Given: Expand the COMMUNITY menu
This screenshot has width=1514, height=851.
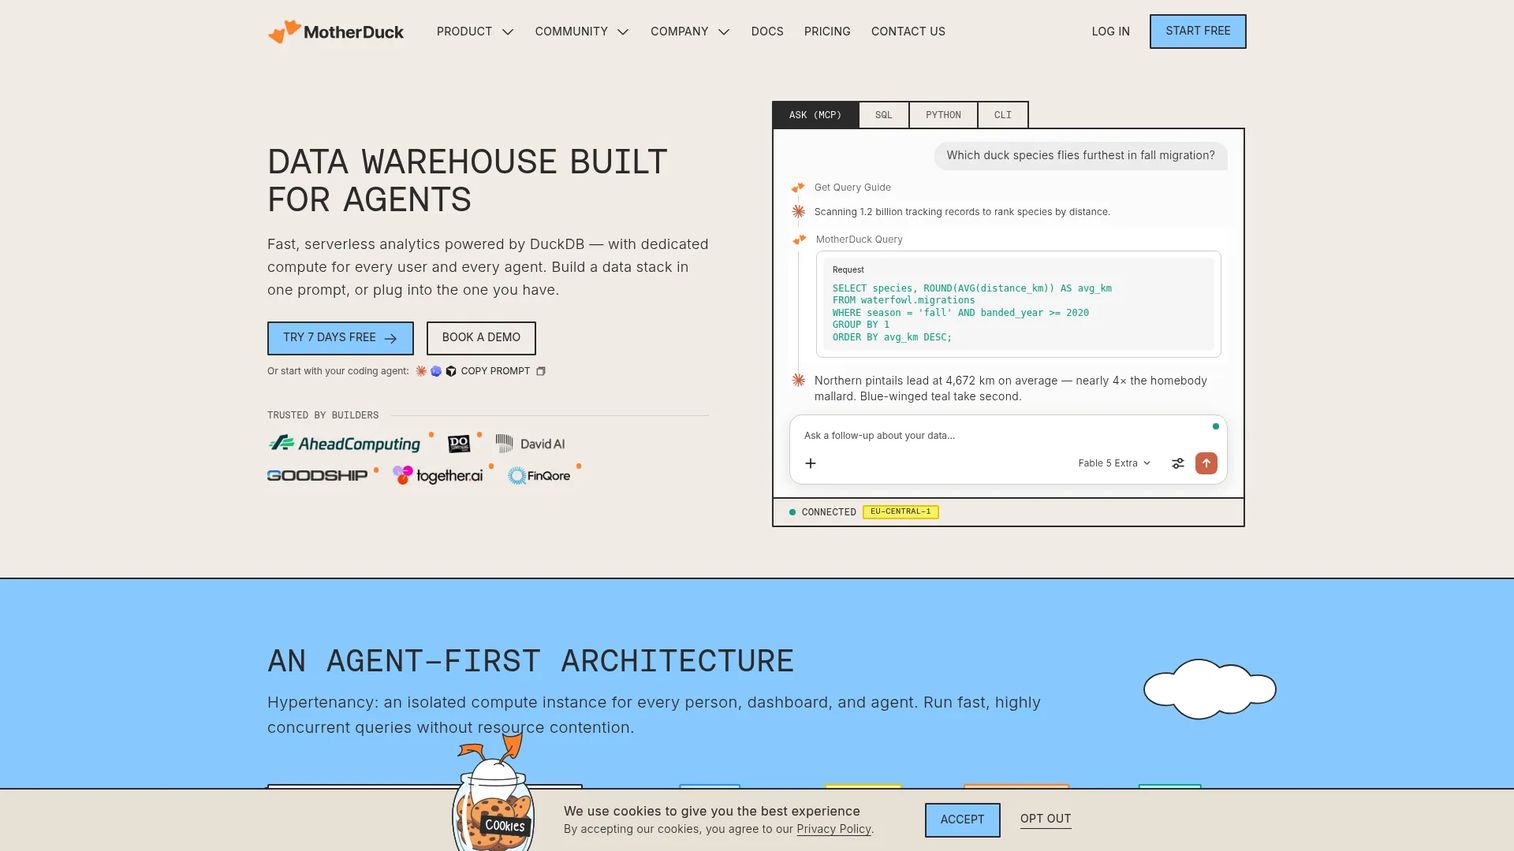Looking at the screenshot, I should (582, 32).
